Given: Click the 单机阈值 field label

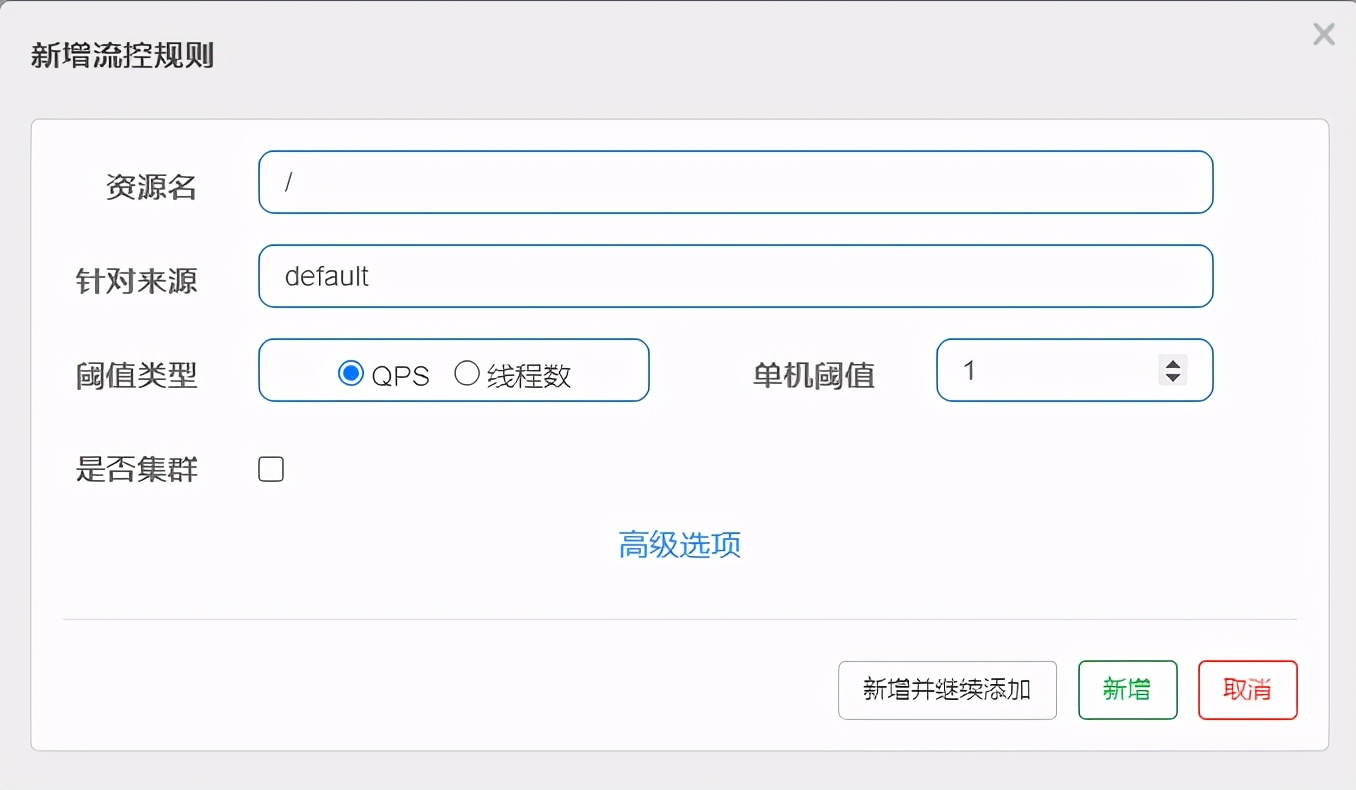Looking at the screenshot, I should [814, 376].
